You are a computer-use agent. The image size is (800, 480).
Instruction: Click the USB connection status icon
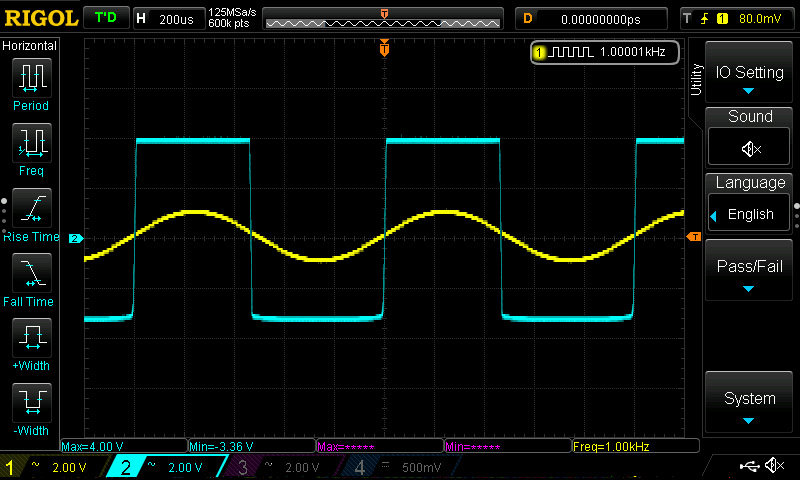(749, 466)
